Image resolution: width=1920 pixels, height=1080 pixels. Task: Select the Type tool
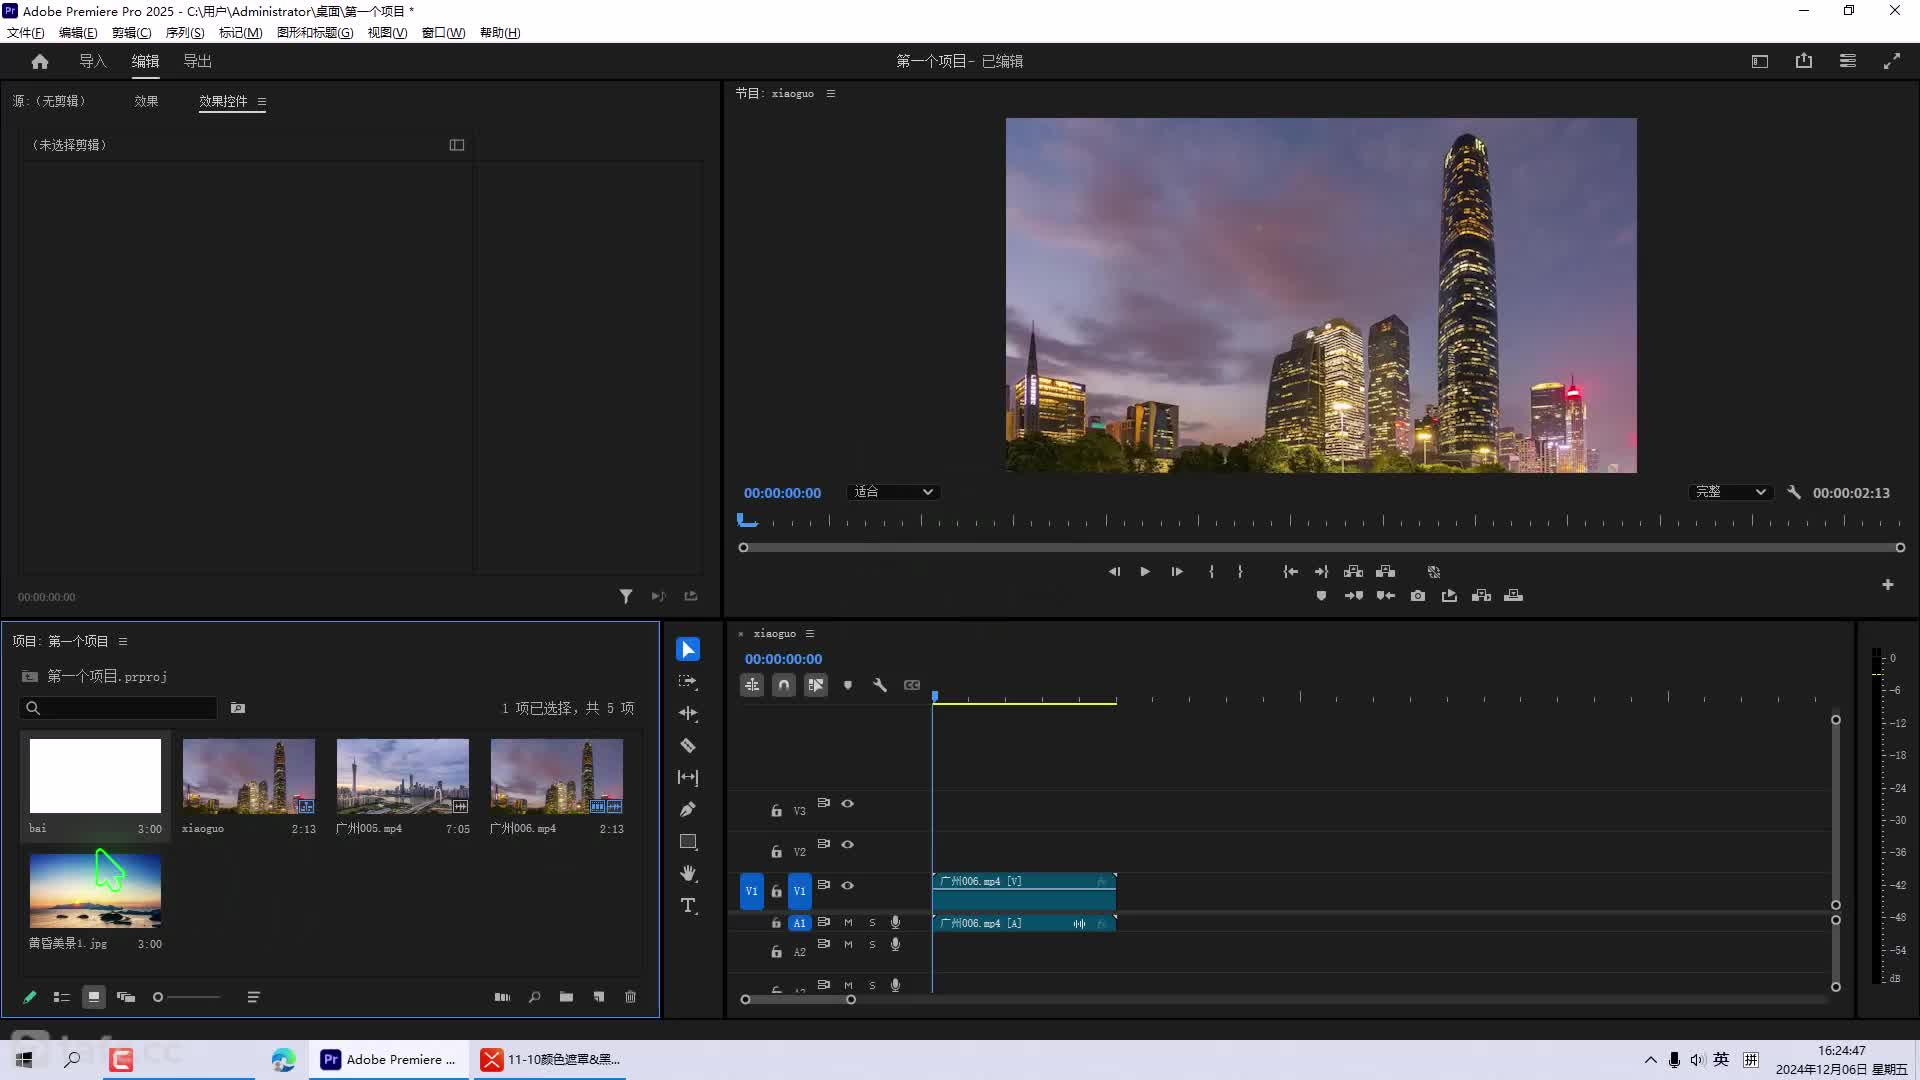click(x=688, y=906)
